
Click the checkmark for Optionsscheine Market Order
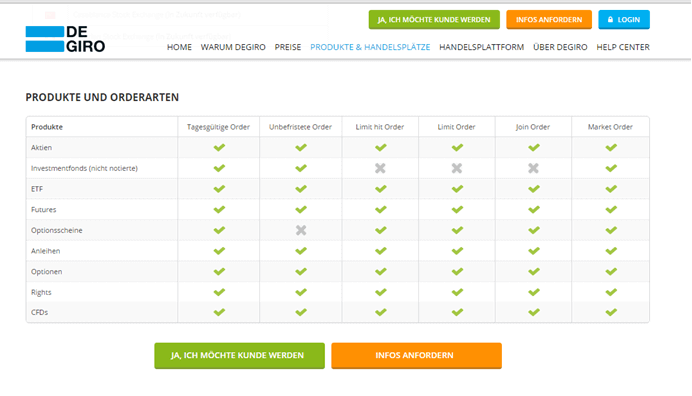[x=611, y=230]
